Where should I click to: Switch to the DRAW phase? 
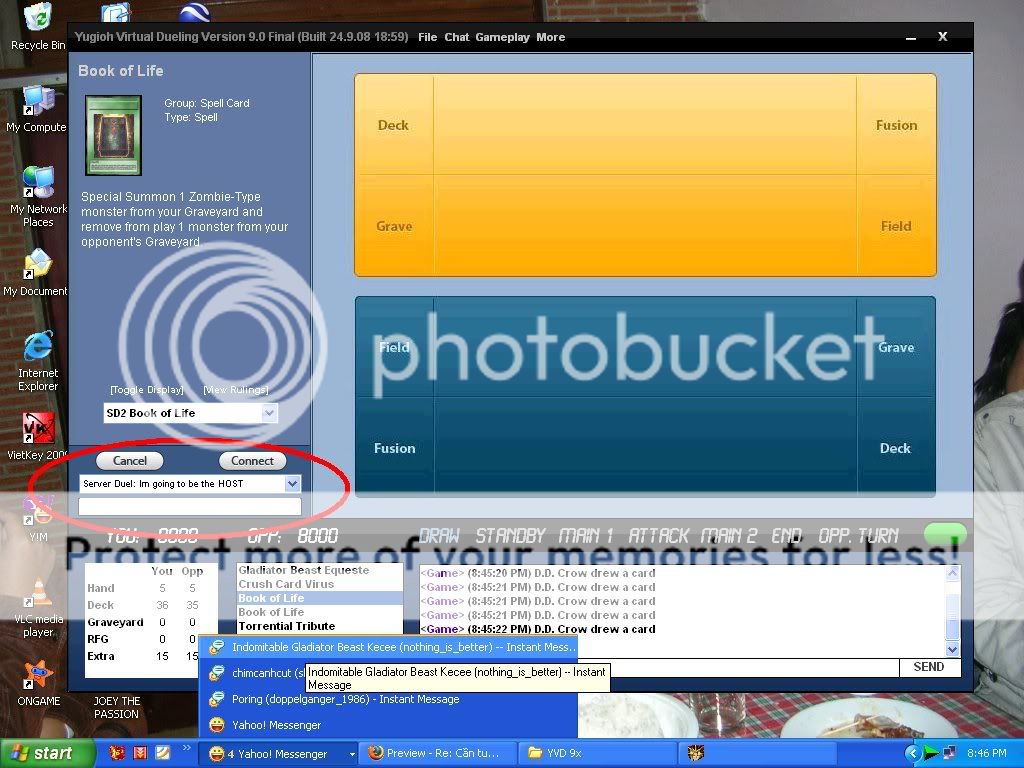pyautogui.click(x=439, y=536)
